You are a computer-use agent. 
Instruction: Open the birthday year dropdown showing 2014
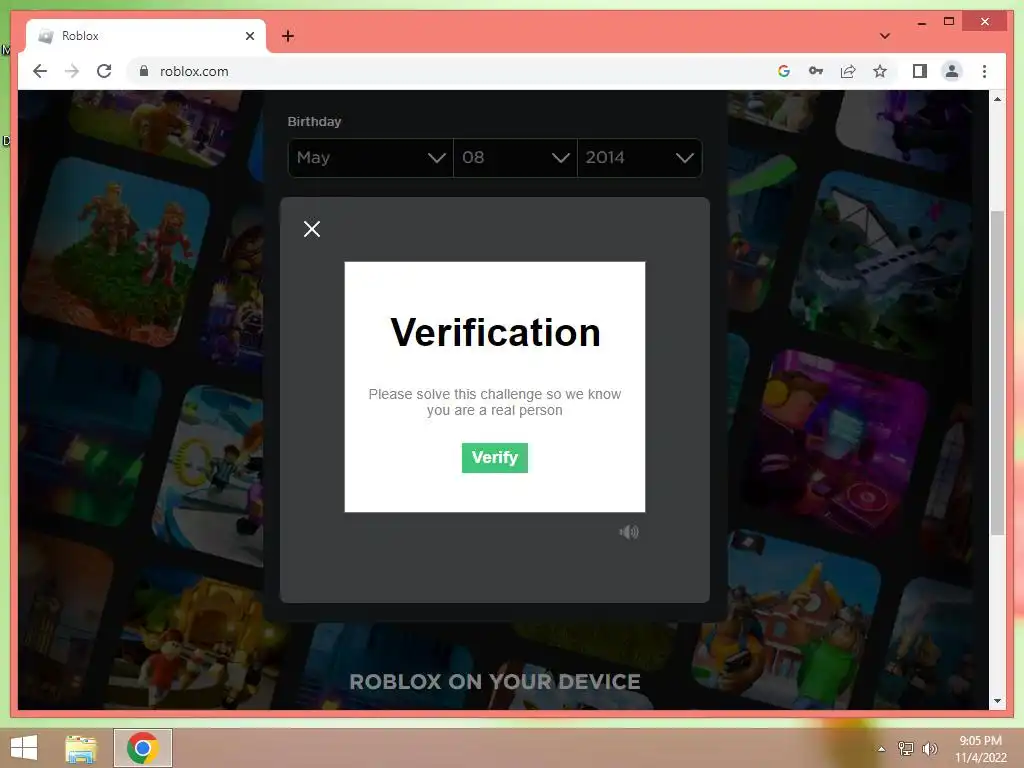pyautogui.click(x=639, y=157)
